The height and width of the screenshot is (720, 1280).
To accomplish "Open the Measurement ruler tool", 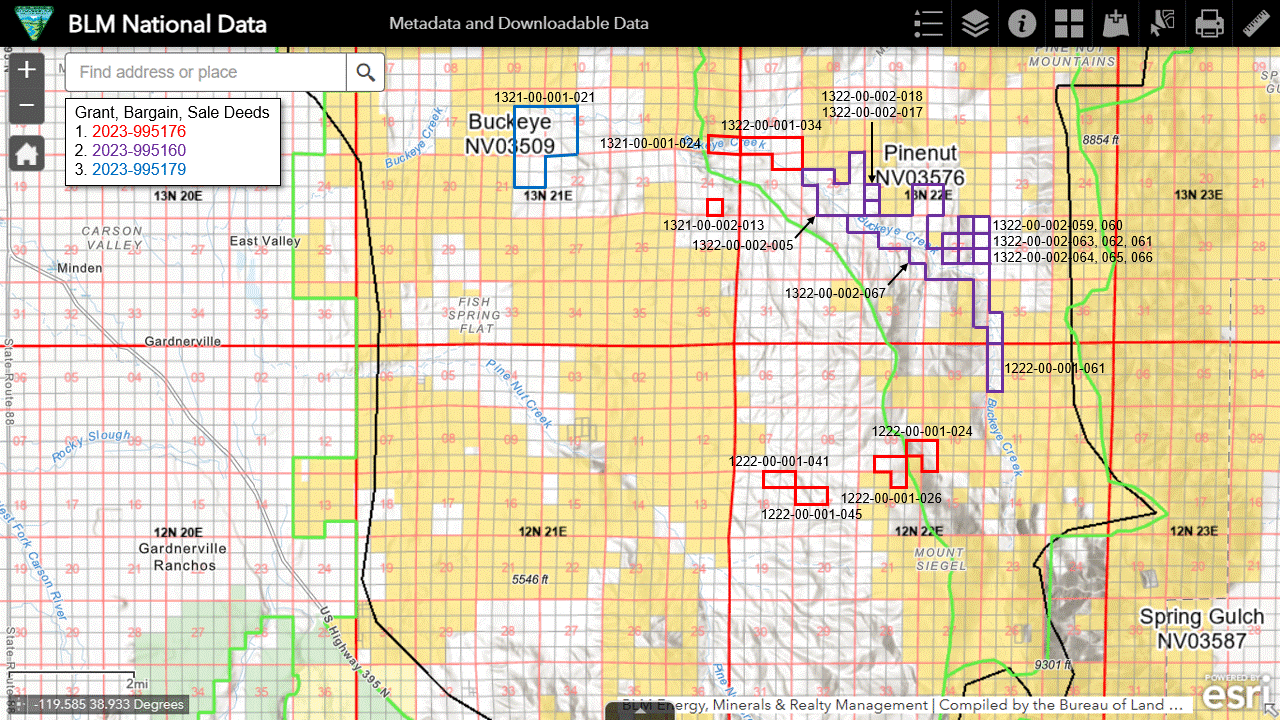I will (x=1255, y=23).
